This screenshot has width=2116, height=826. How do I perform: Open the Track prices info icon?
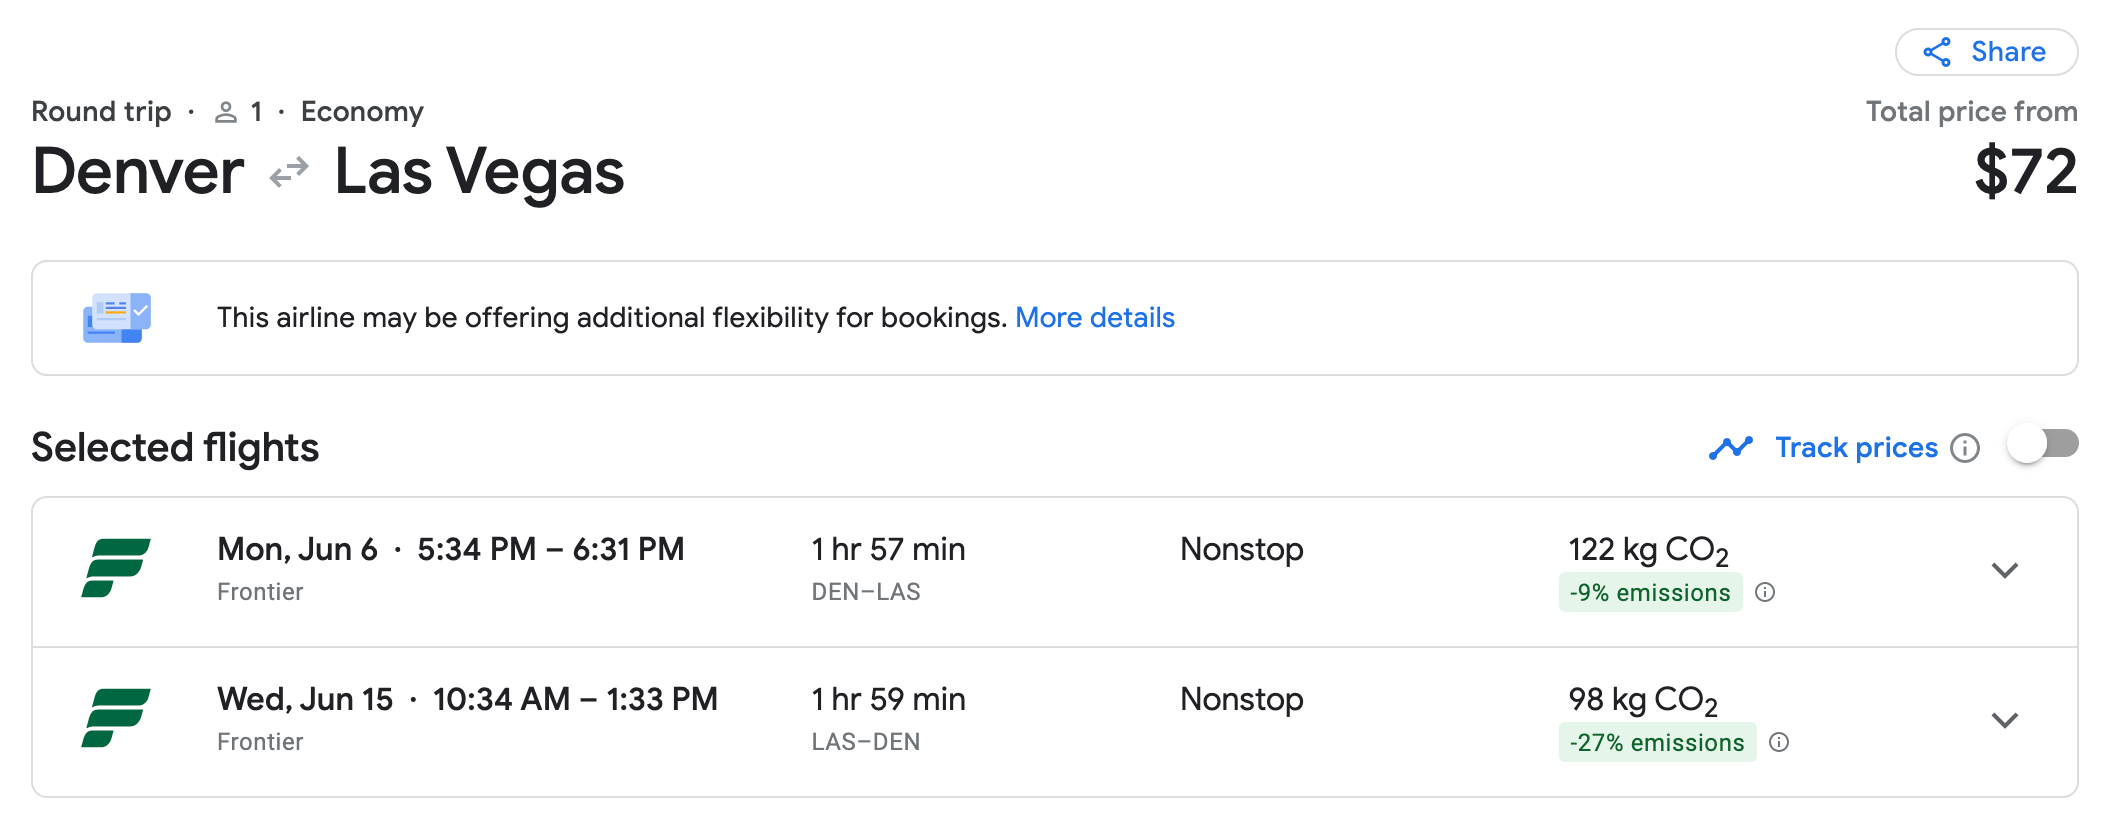(x=1965, y=448)
